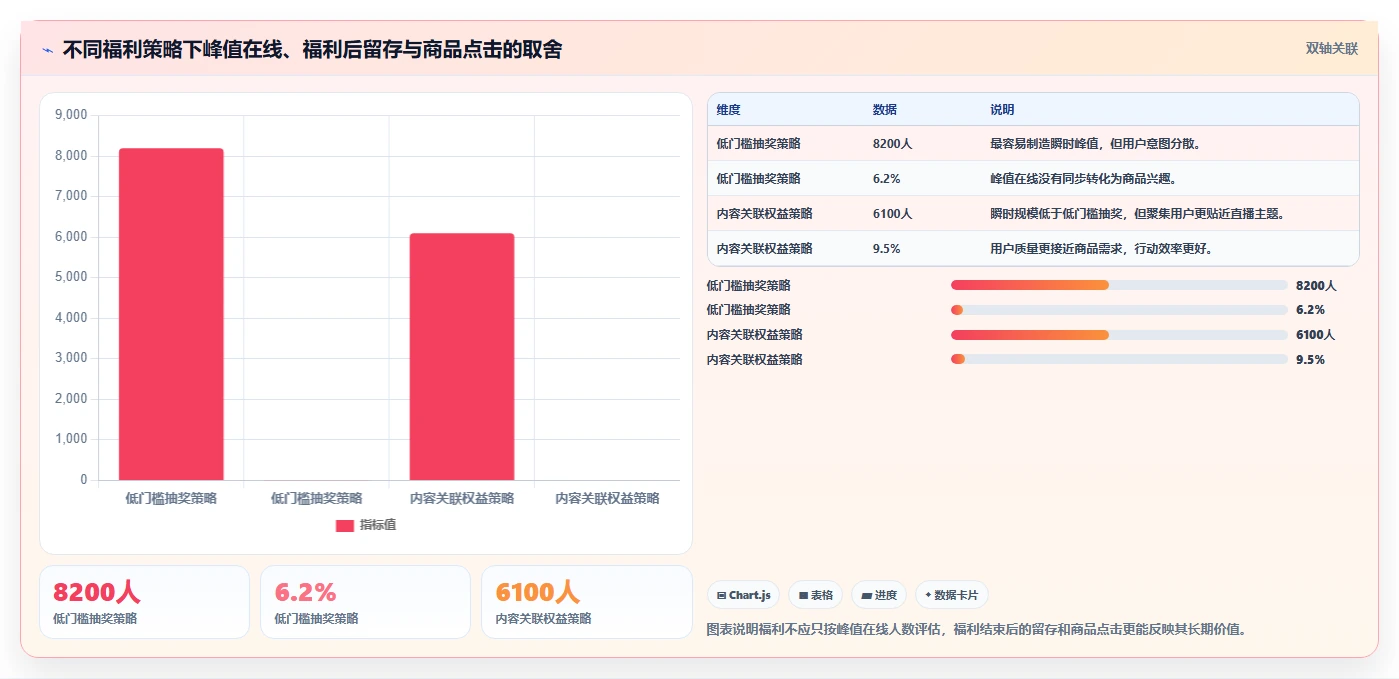Image resolution: width=1399 pixels, height=679 pixels.
Task: Click the 9.5% cell in the table
Action: [x=887, y=249]
